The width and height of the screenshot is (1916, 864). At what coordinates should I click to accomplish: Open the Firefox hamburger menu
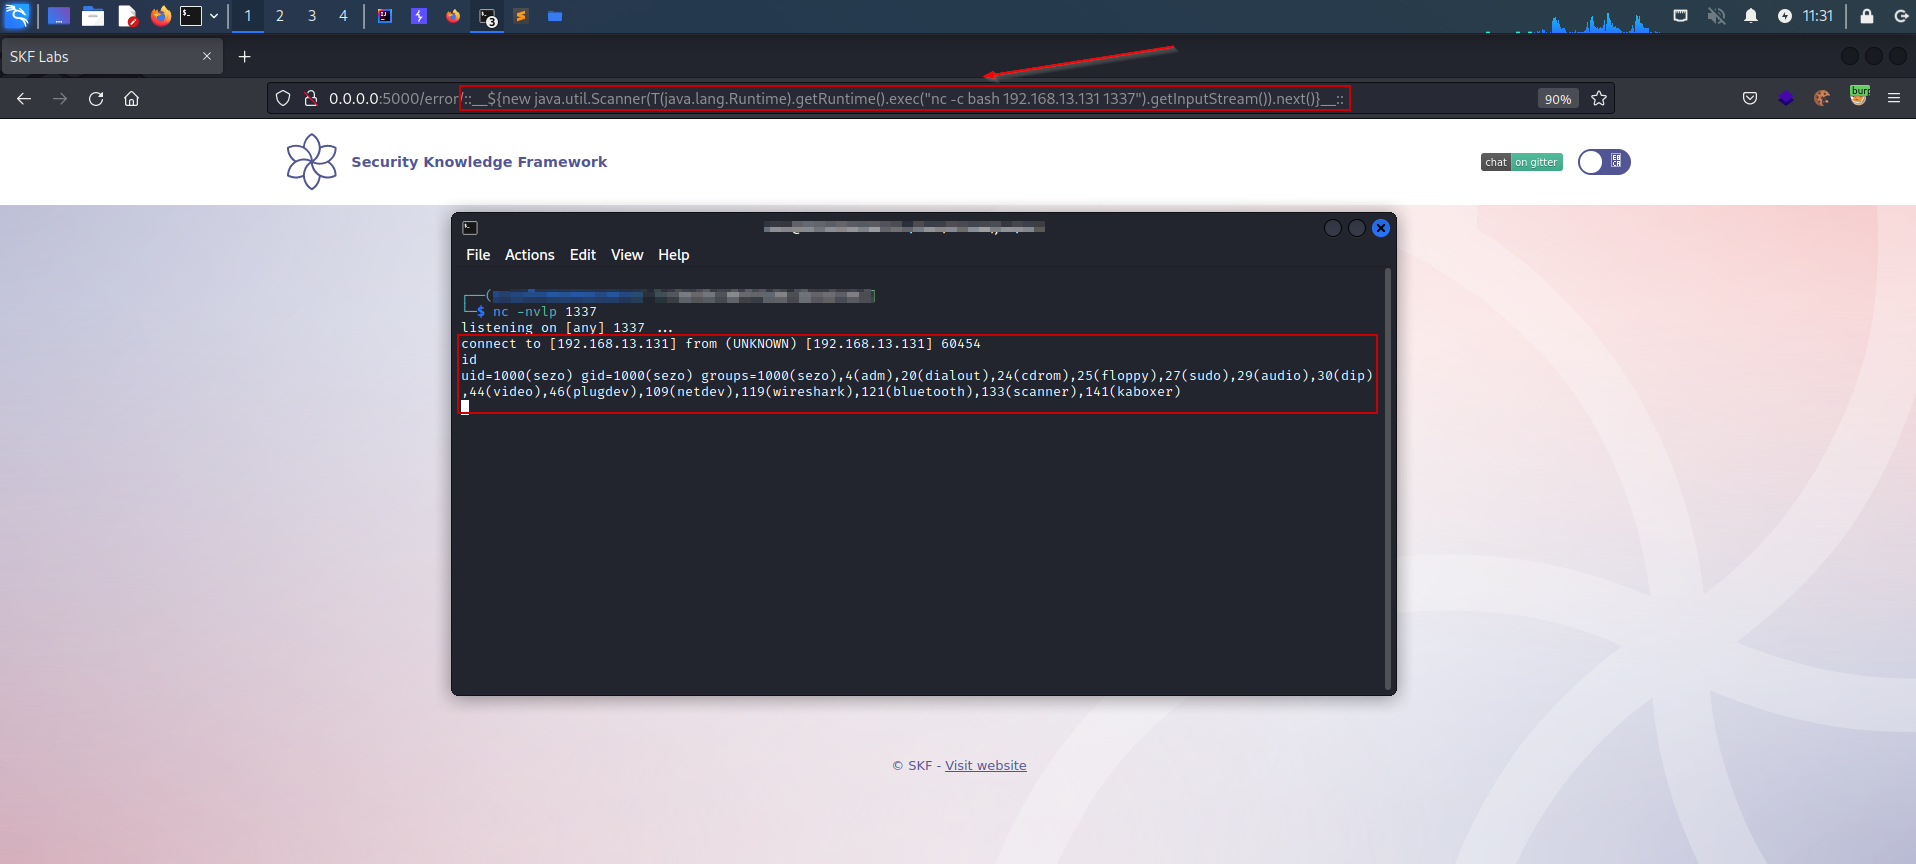click(x=1894, y=99)
